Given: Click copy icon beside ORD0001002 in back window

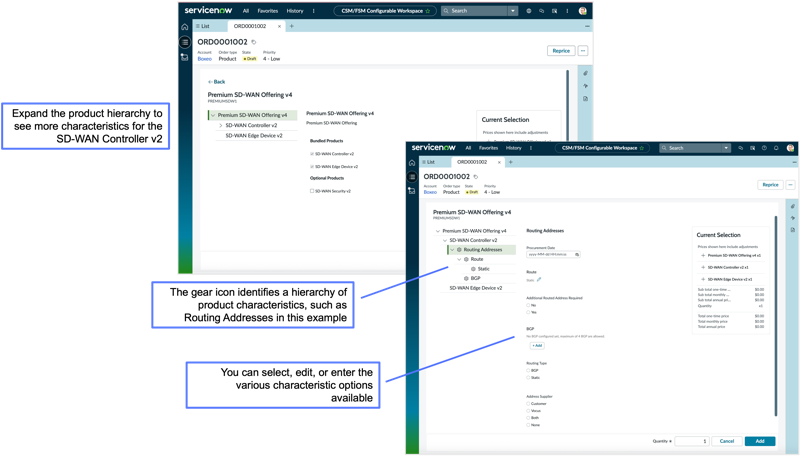Looking at the screenshot, I should click(254, 42).
